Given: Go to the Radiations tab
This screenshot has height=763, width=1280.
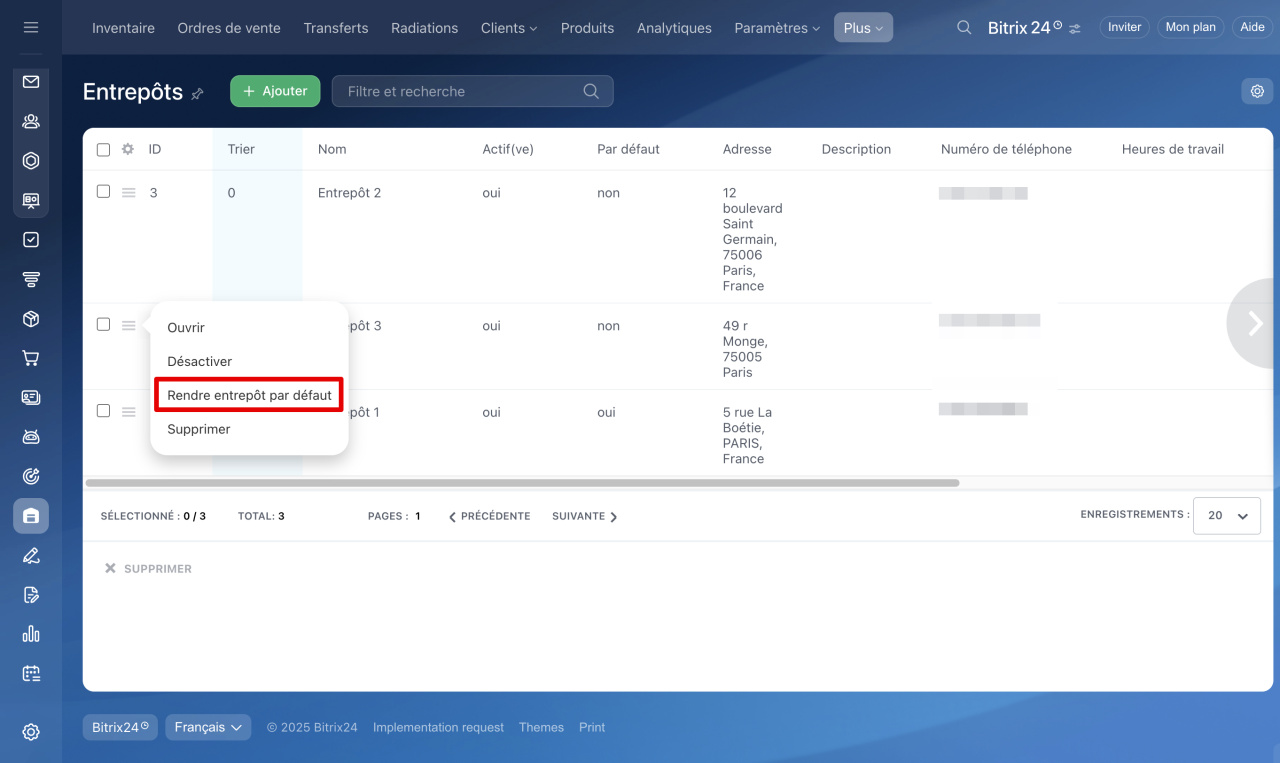Looking at the screenshot, I should coord(425,28).
